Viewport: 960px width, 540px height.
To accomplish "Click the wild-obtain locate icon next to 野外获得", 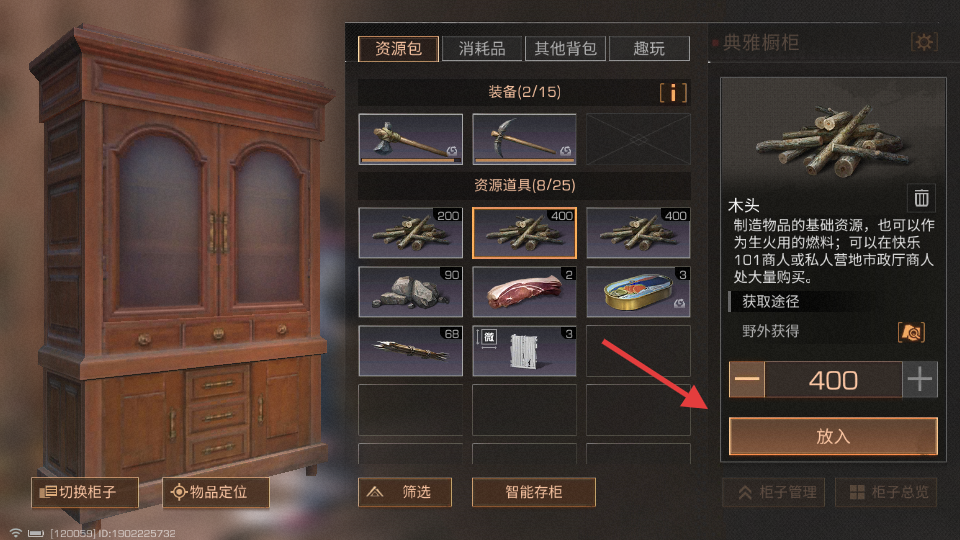I will tap(911, 332).
